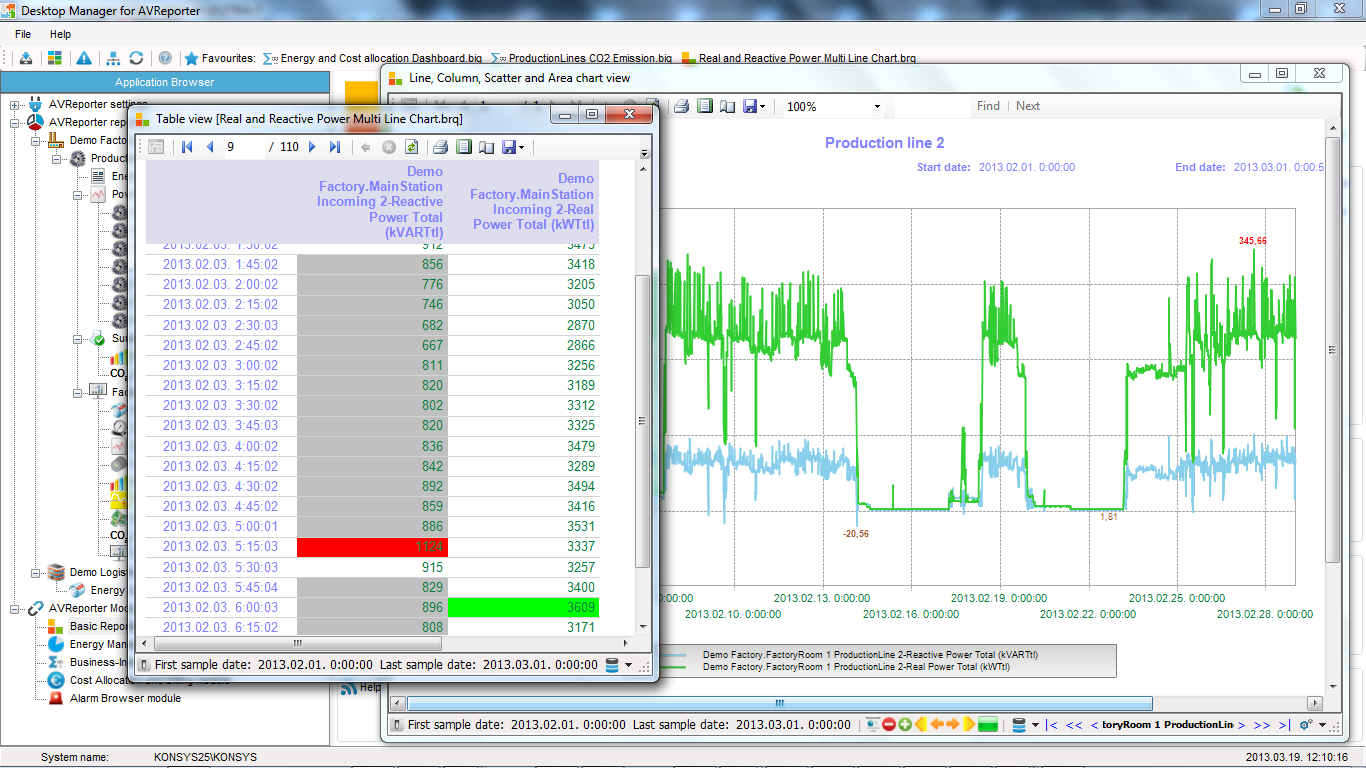Click the page number field in Table view
This screenshot has width=1366, height=768.
(x=244, y=147)
